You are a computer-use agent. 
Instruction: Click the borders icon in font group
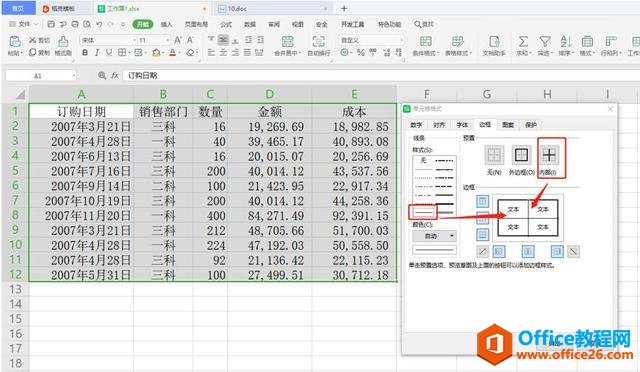(122, 52)
